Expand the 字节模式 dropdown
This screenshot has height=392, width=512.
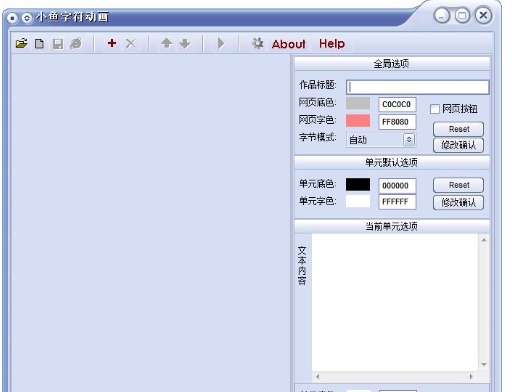coord(409,140)
